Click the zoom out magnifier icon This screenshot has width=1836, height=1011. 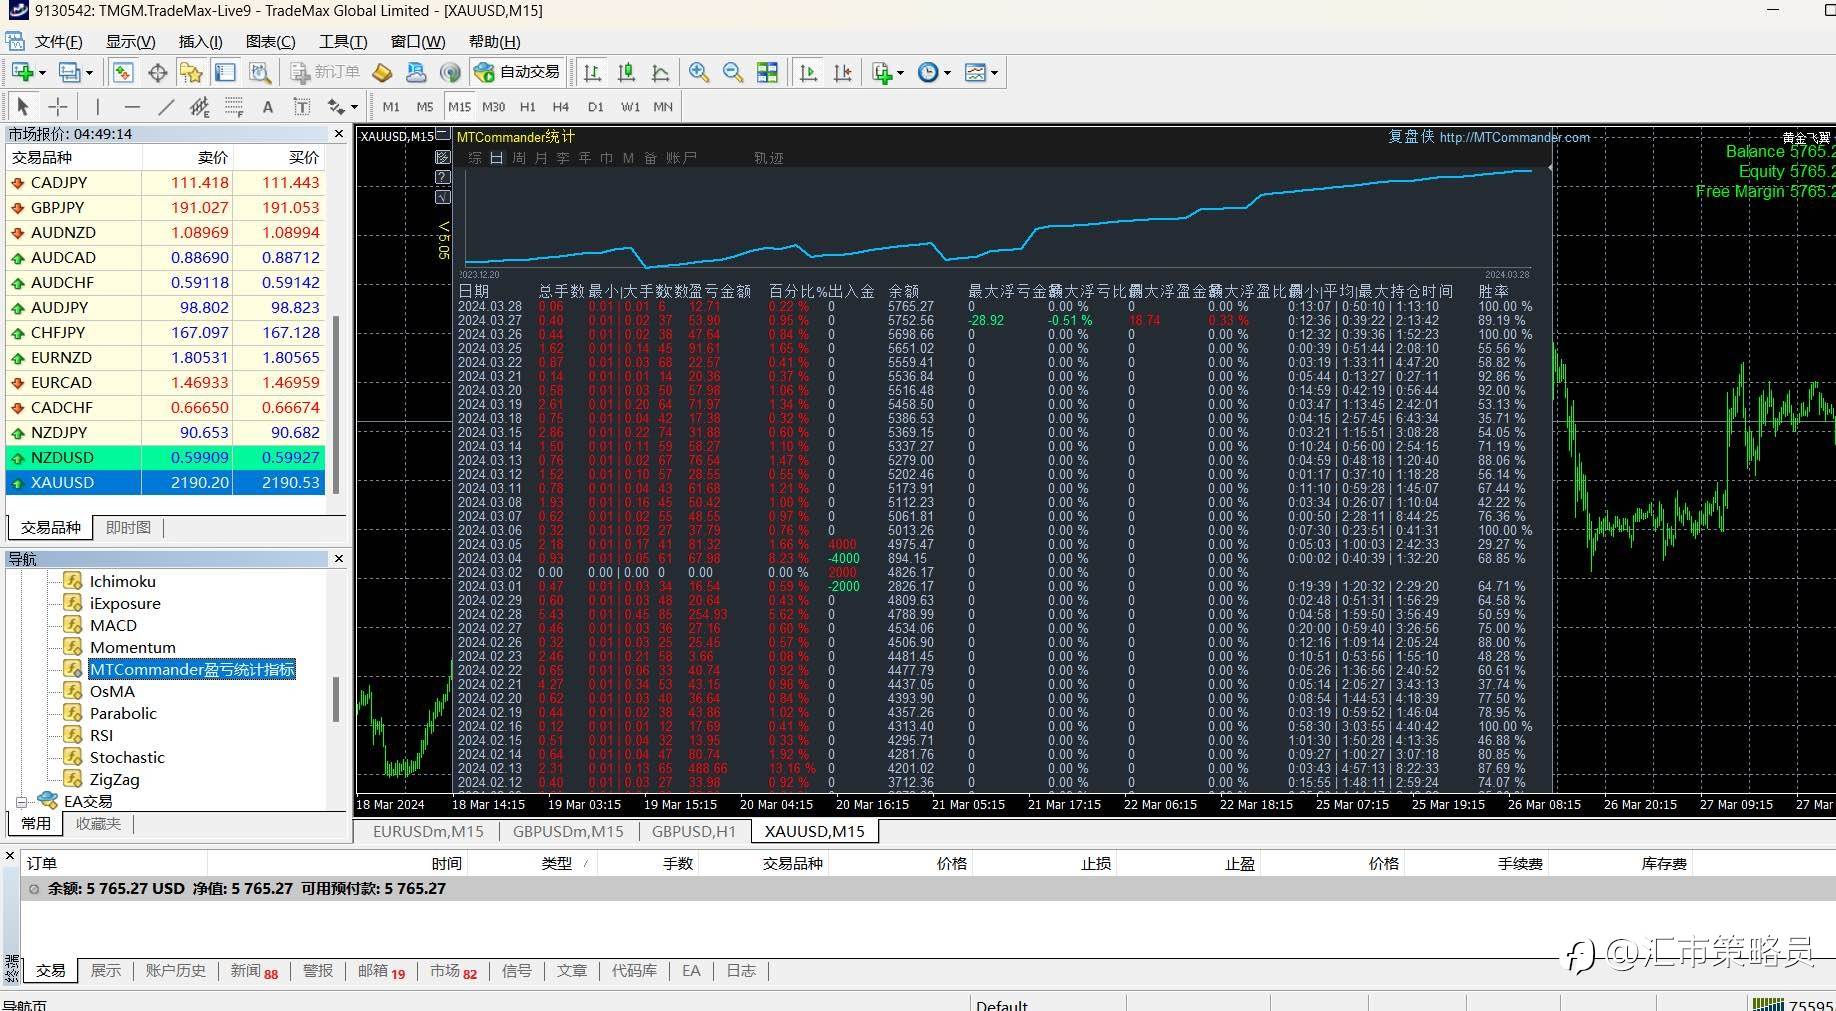[x=733, y=73]
